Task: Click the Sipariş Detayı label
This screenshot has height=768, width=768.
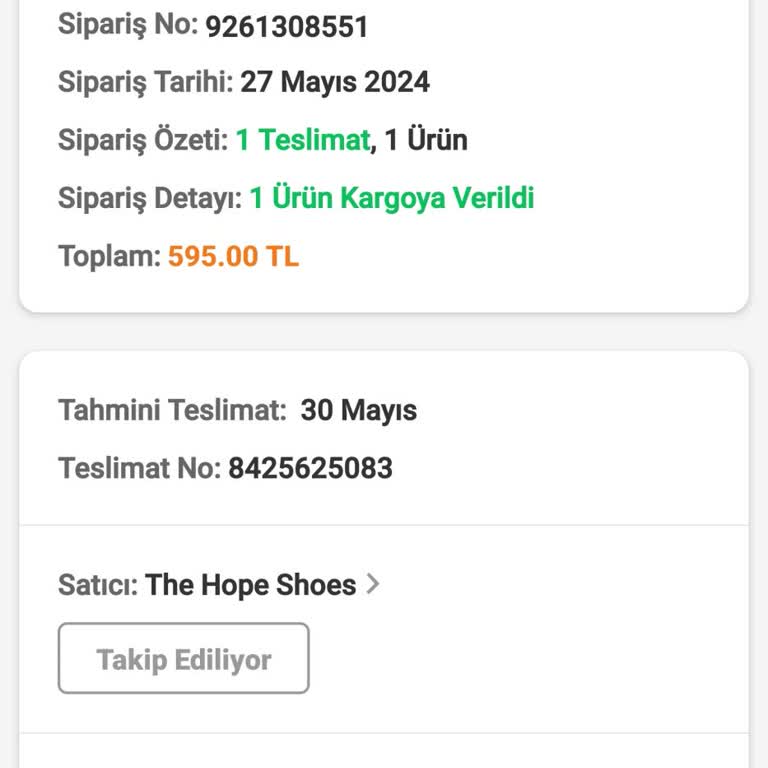Action: tap(149, 198)
